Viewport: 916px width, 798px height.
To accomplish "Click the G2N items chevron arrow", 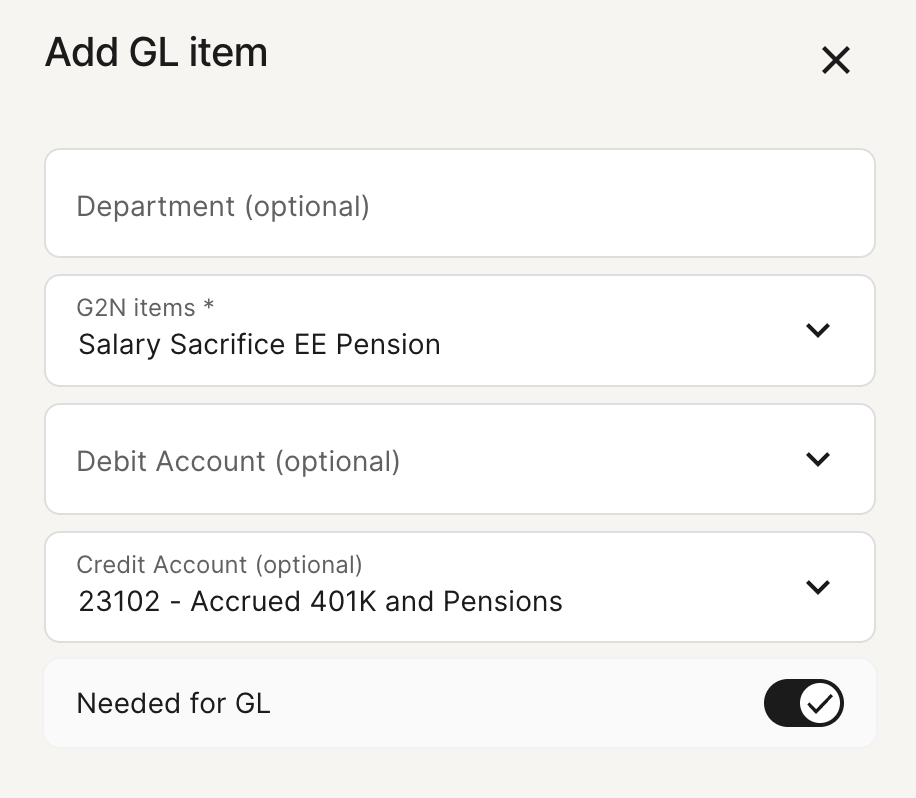I will [817, 330].
